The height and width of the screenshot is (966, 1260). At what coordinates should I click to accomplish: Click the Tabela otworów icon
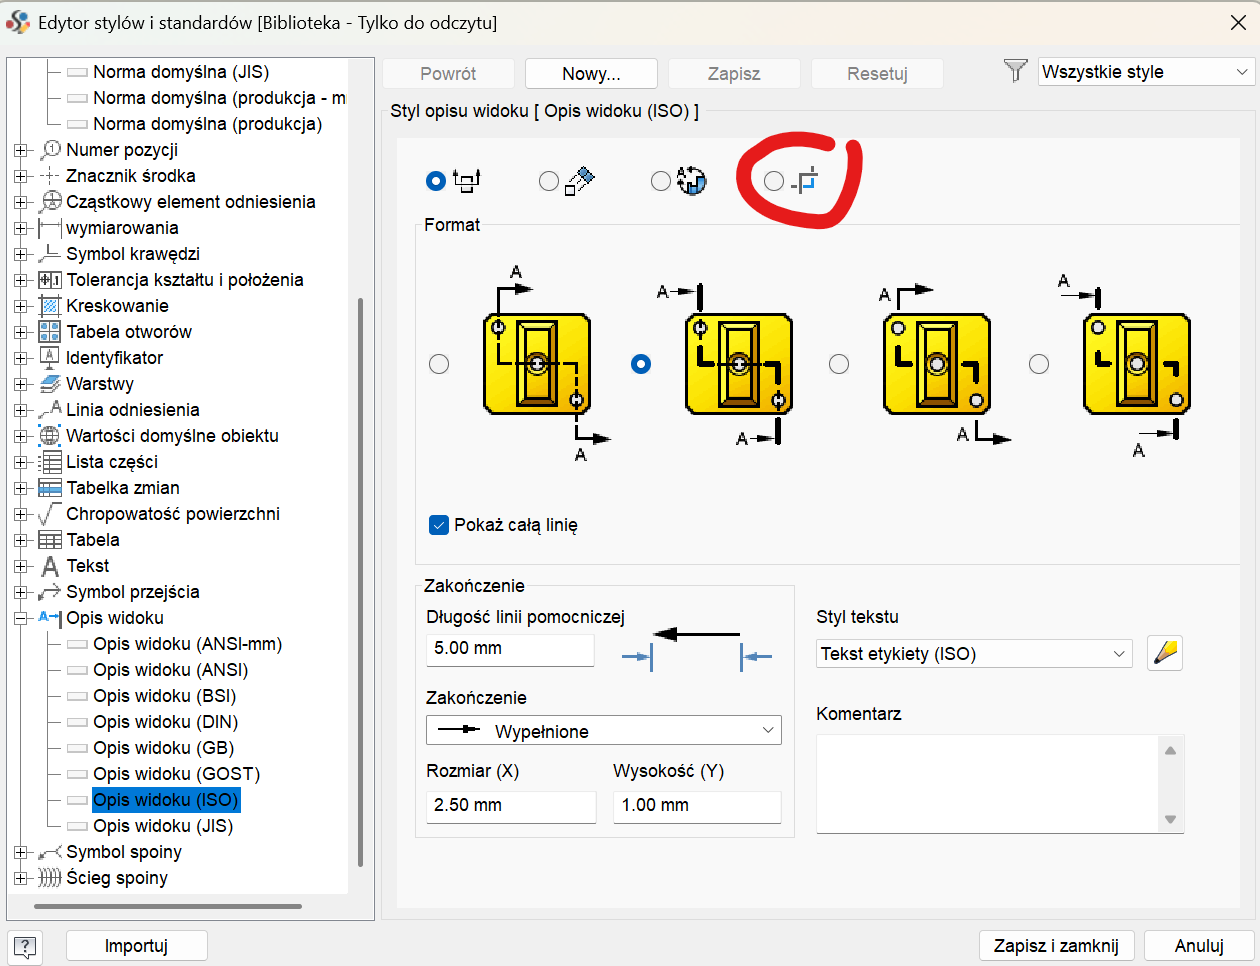50,332
